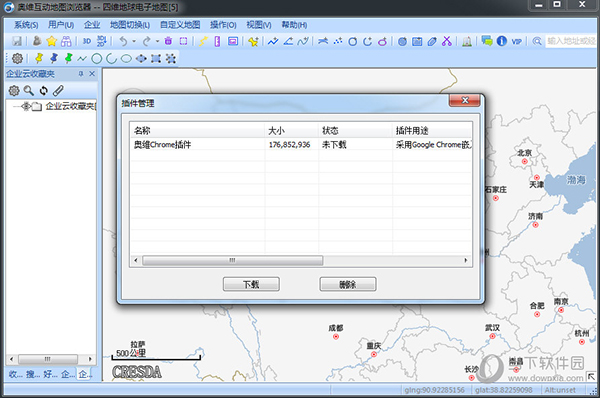Pin the 企业云收藏夹 panel

click(81, 73)
